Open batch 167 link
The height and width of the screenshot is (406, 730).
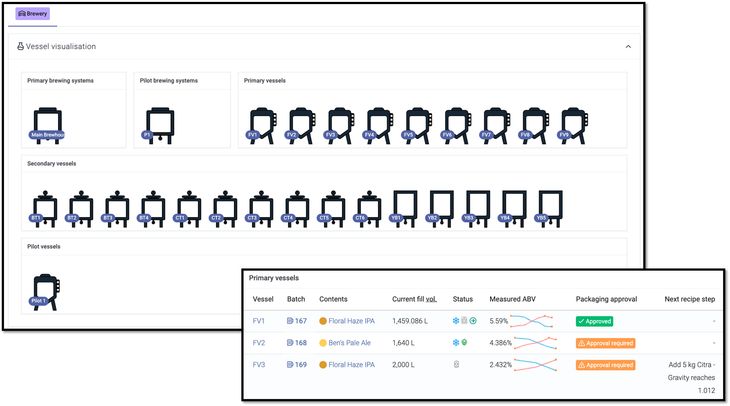[296, 321]
